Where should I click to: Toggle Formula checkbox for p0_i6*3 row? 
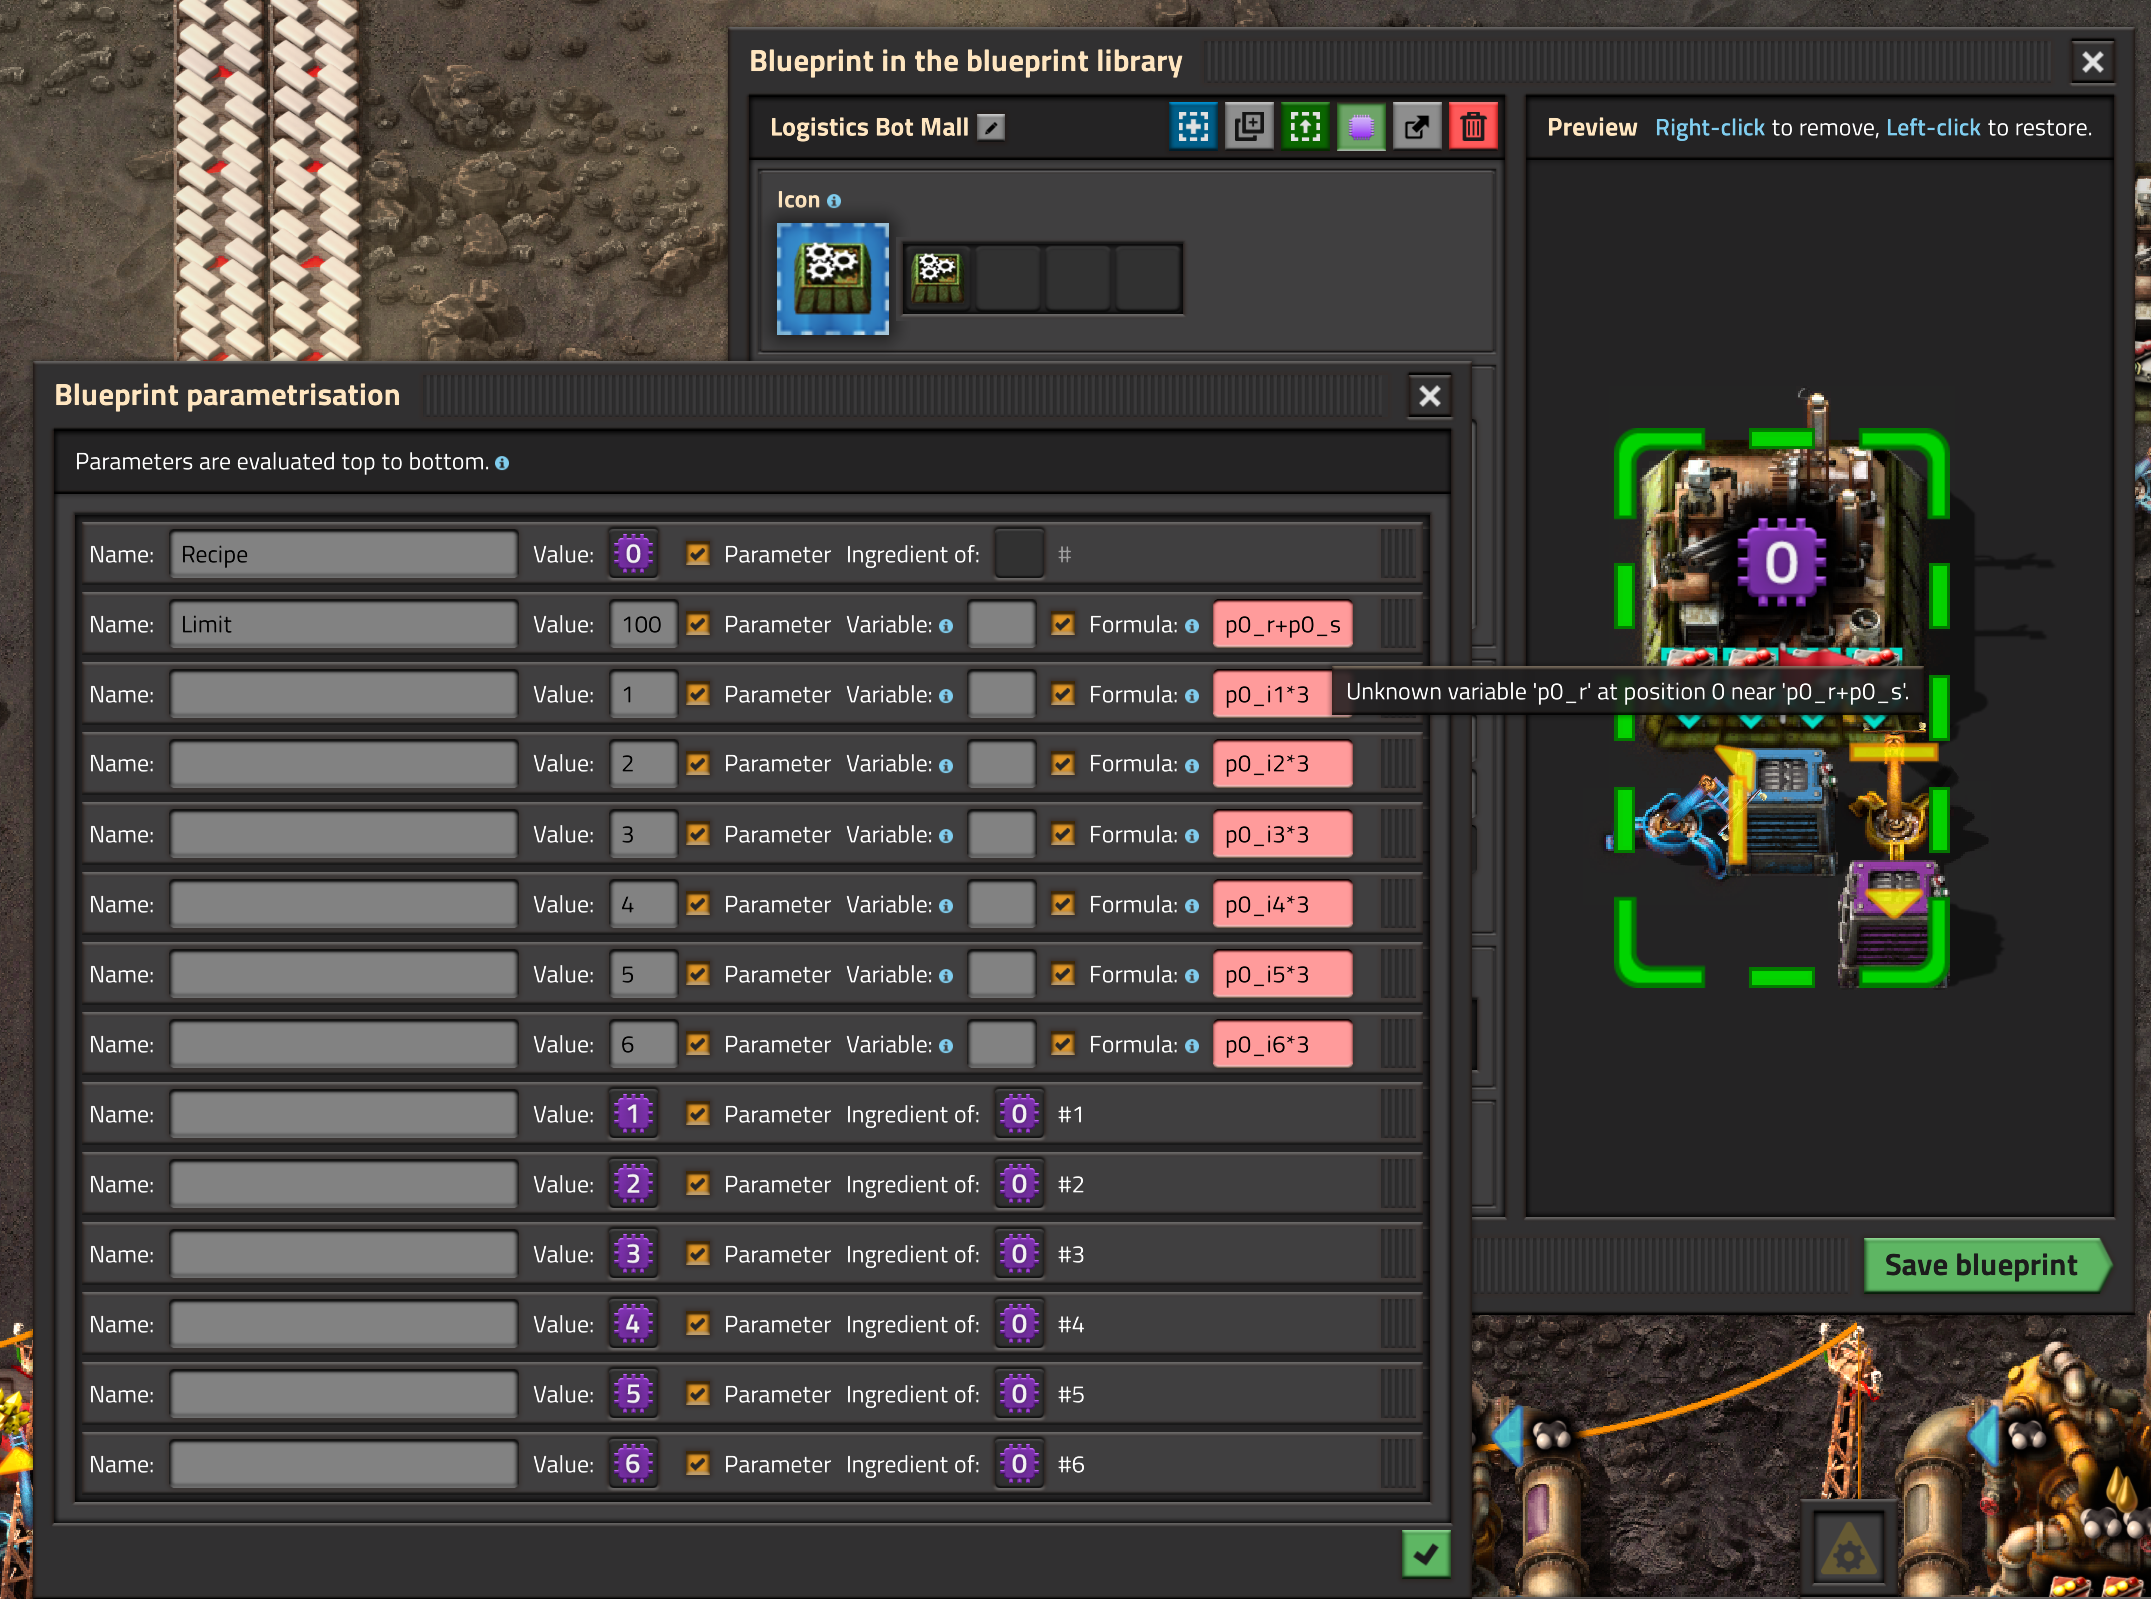tap(1063, 1044)
